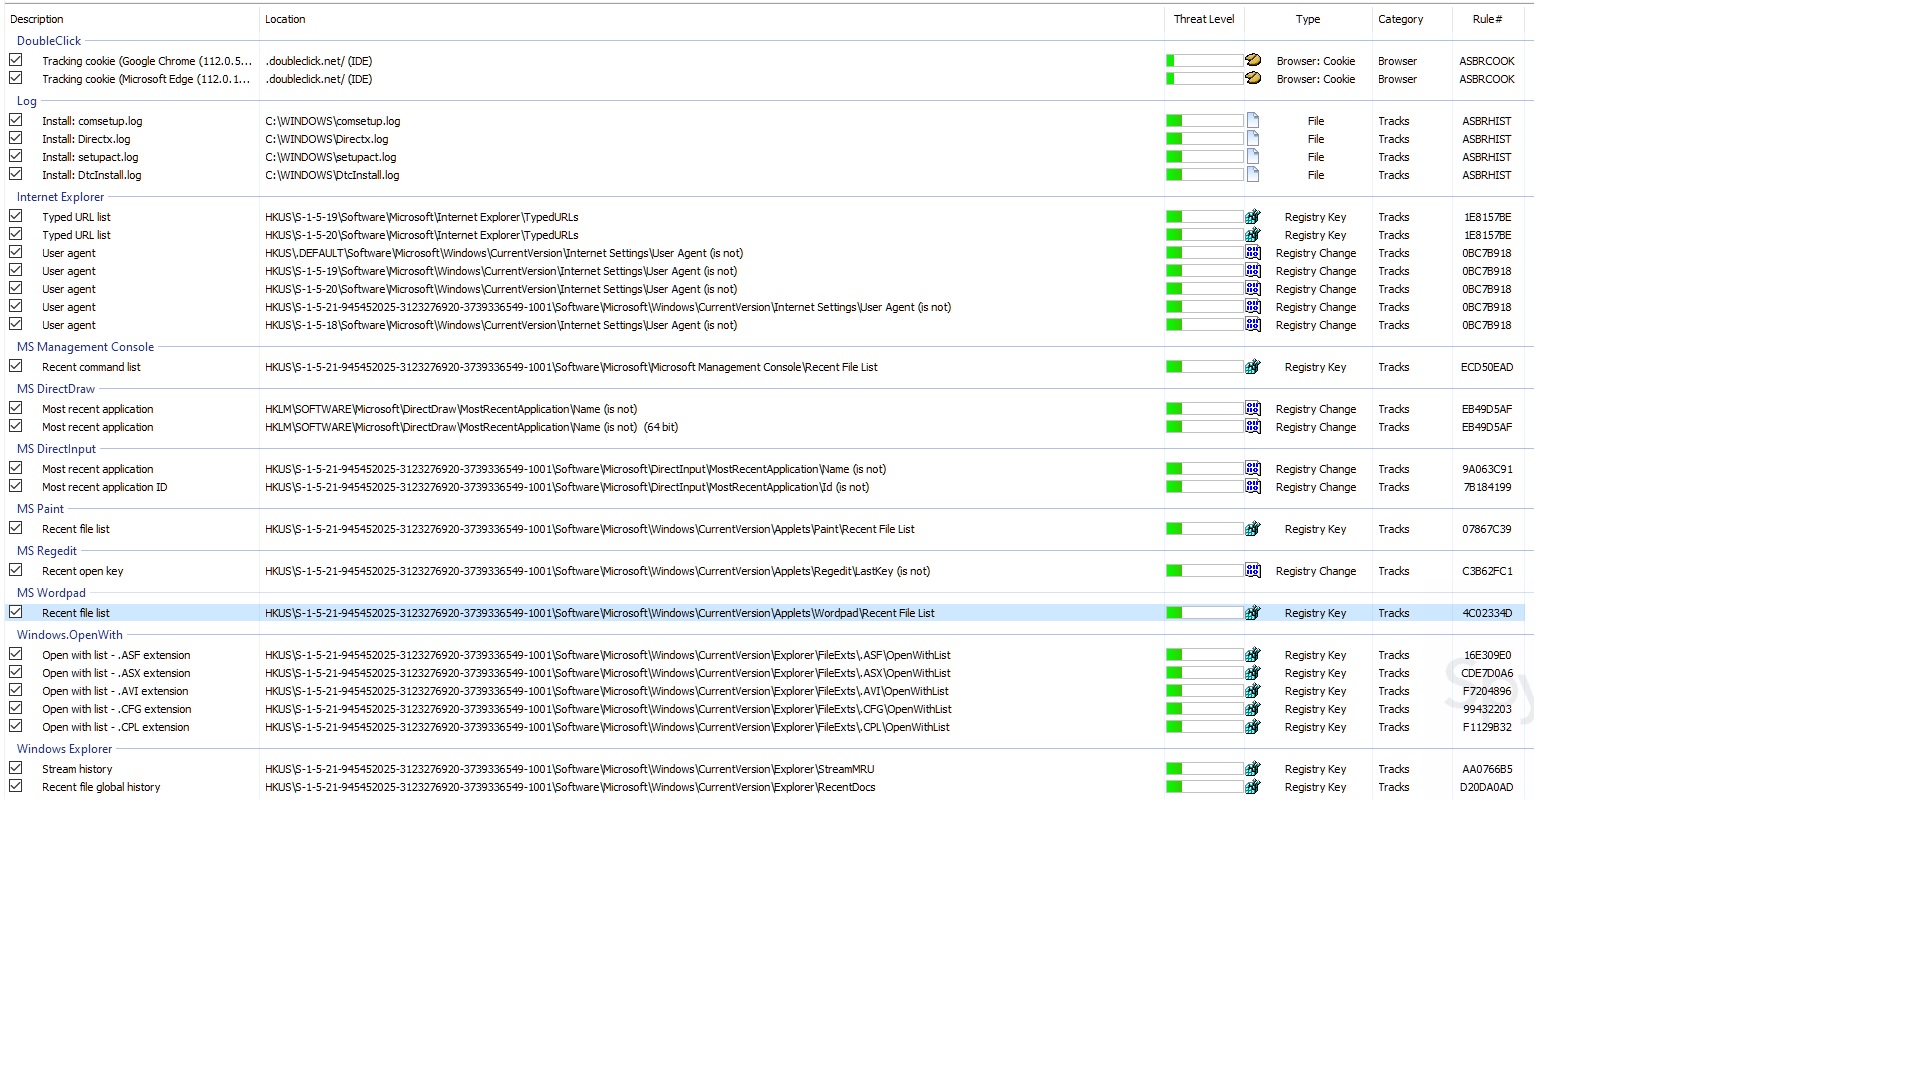
Task: Click cookie icon for Google Chrome tracking cookie
Action: [1252, 61]
